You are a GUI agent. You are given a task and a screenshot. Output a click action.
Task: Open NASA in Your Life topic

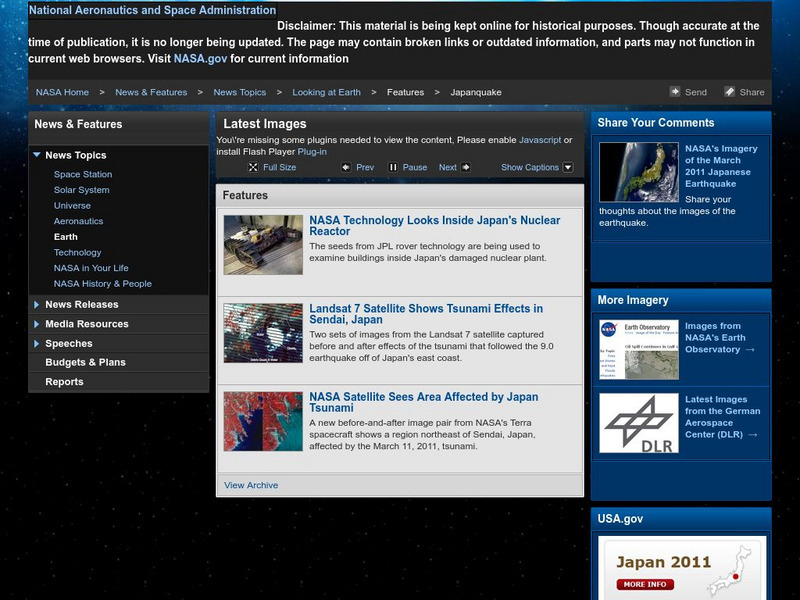(91, 268)
